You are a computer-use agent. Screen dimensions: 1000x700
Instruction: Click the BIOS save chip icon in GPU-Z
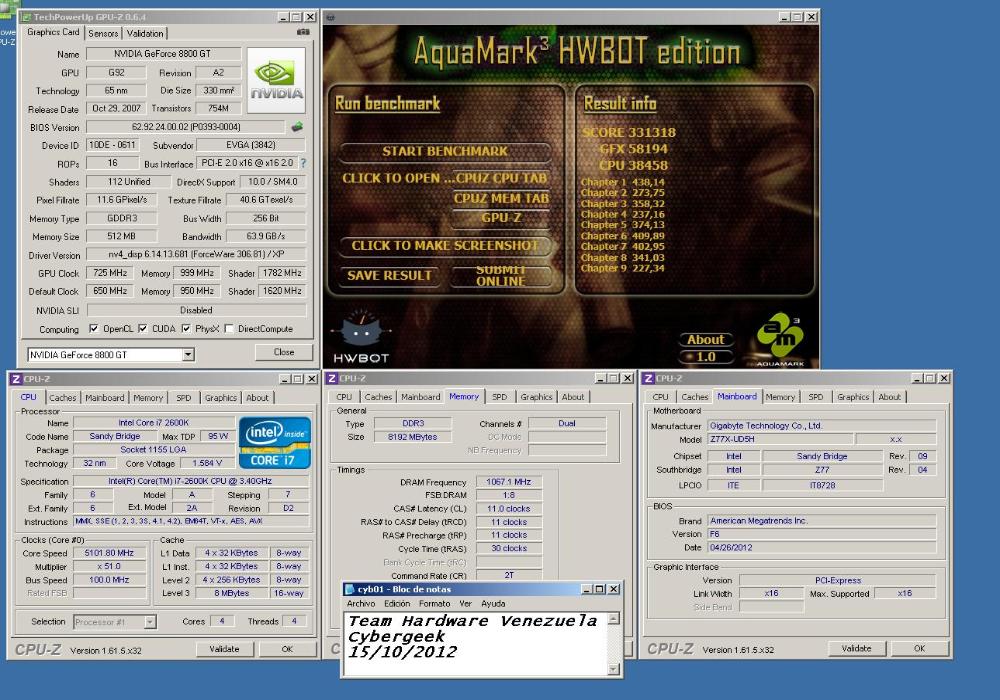297,127
